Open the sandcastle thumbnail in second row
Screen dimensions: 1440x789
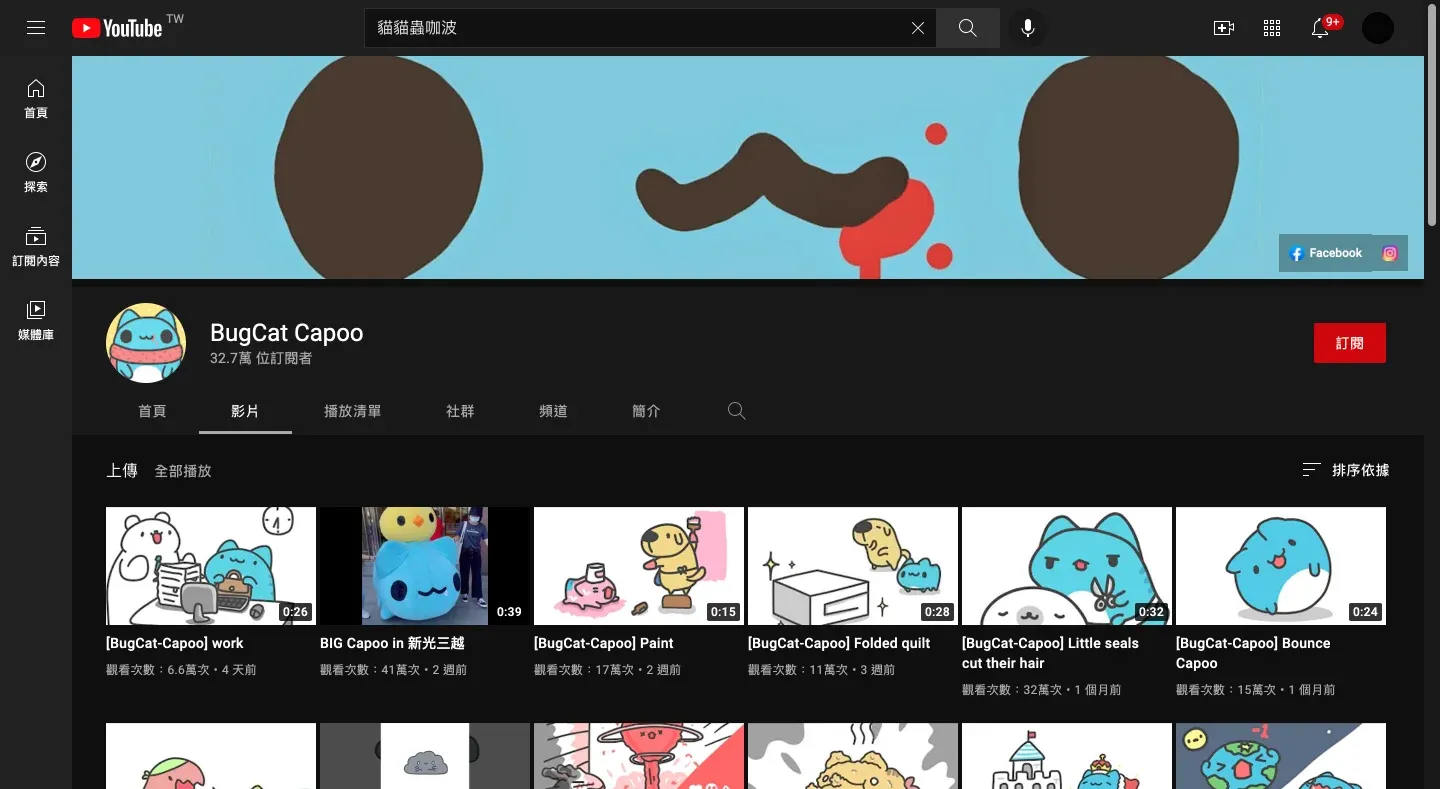pyautogui.click(x=1067, y=756)
